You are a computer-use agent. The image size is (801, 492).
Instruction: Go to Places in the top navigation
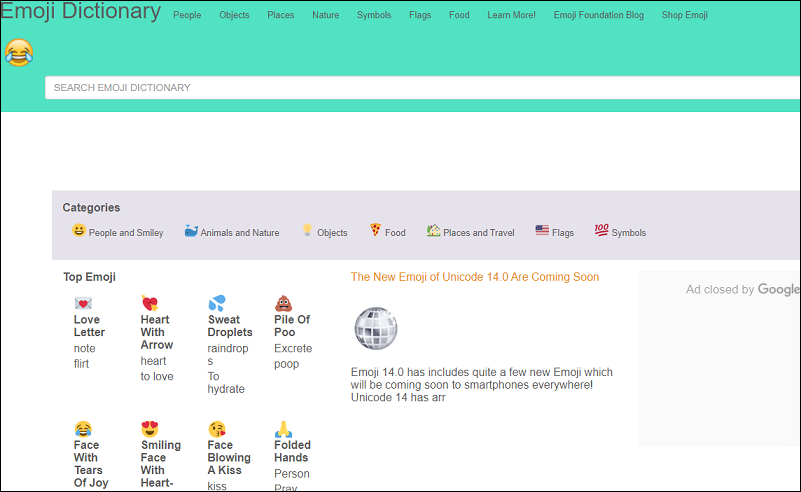point(280,15)
